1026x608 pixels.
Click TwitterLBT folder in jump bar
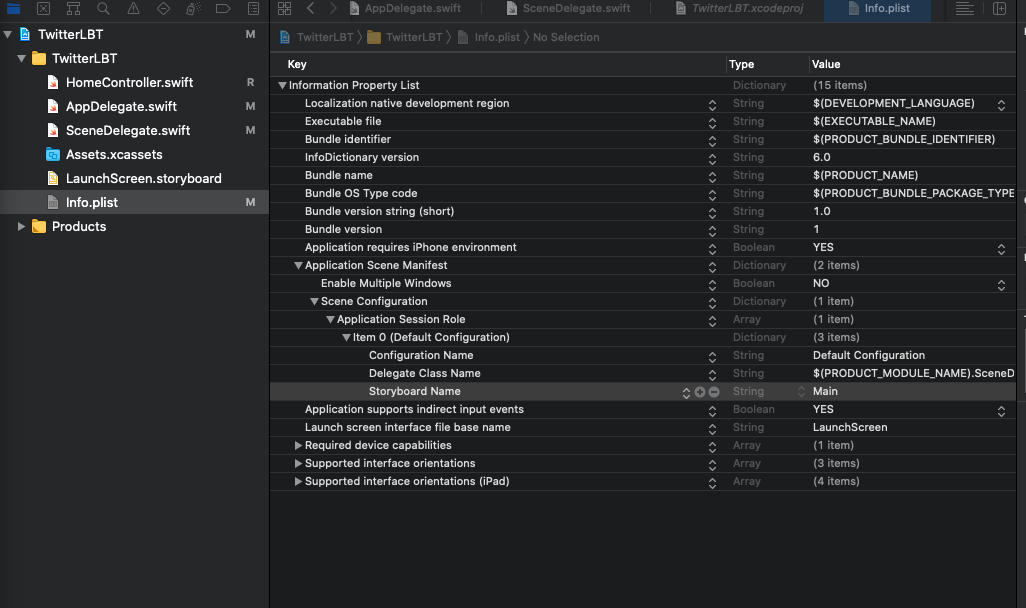coord(405,37)
